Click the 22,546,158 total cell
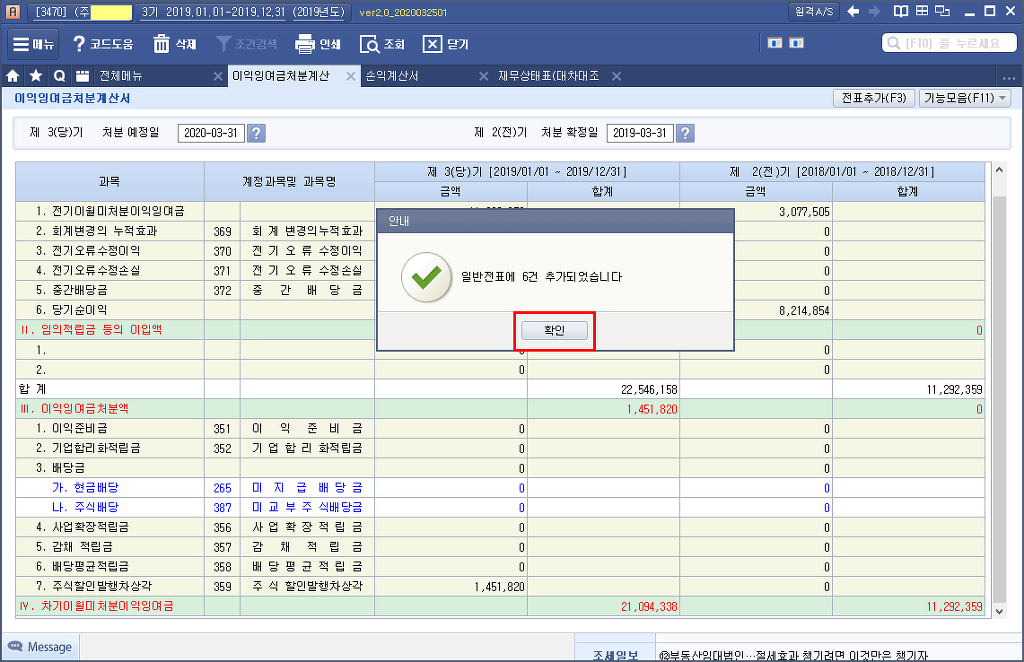 click(x=648, y=389)
